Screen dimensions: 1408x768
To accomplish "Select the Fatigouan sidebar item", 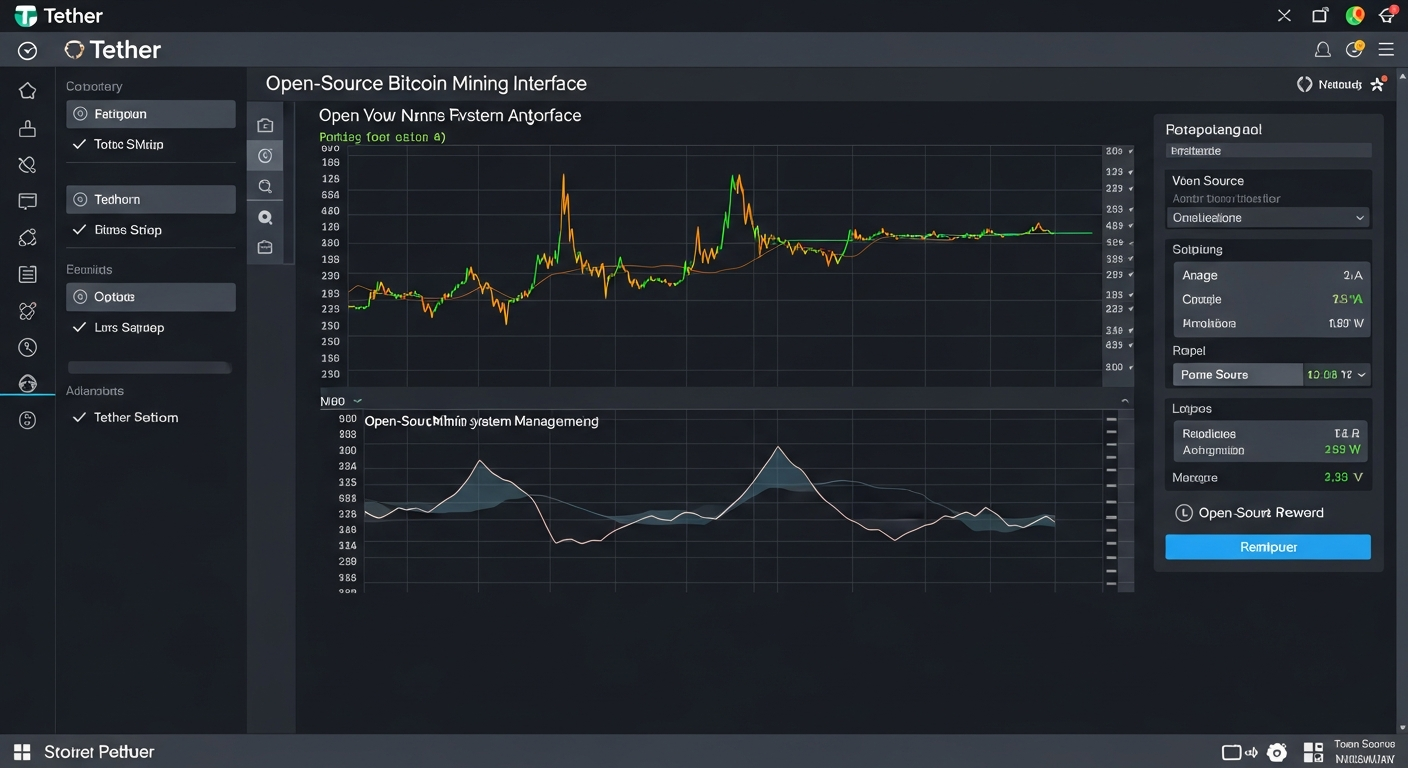I will point(150,114).
